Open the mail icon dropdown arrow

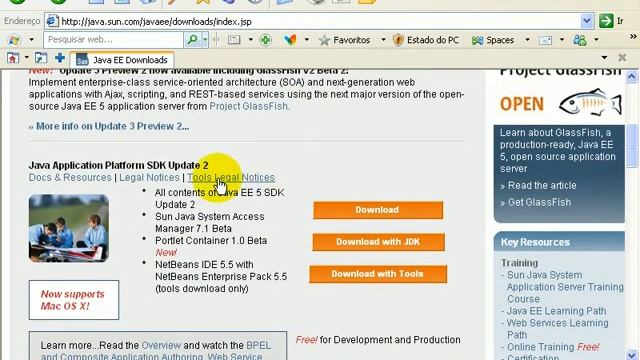562,40
